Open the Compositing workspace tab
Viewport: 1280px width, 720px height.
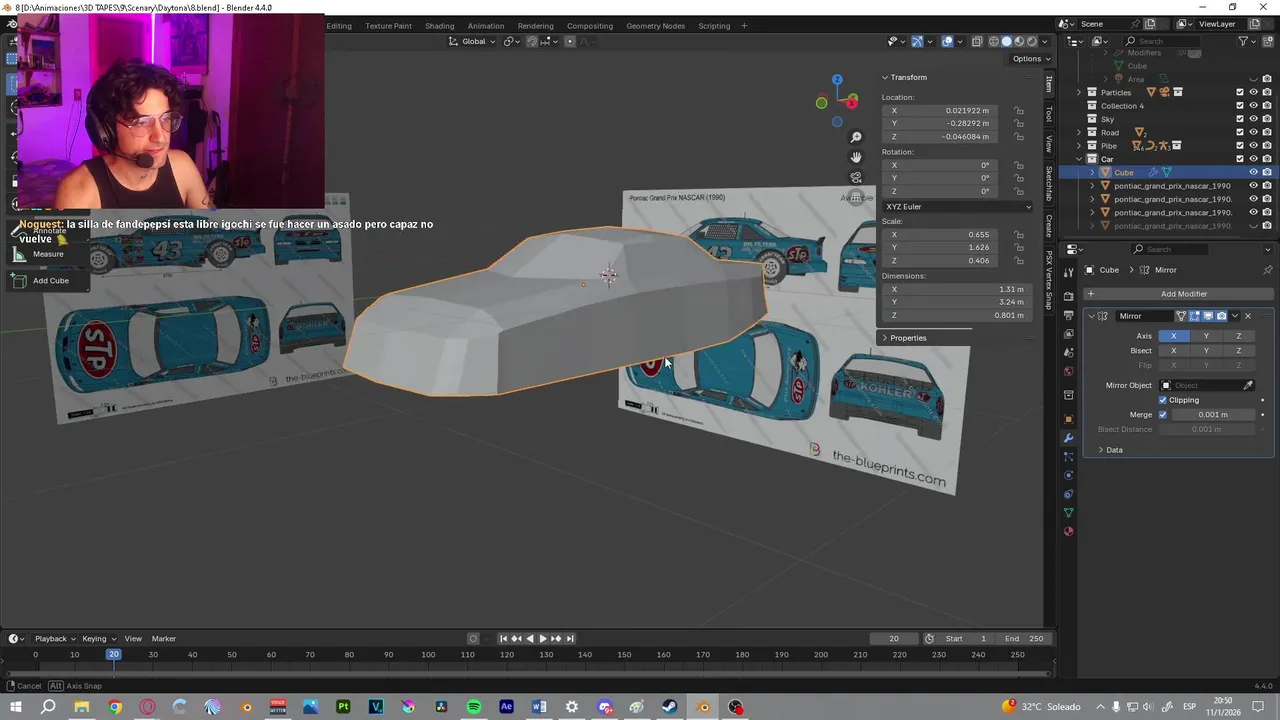pyautogui.click(x=590, y=26)
